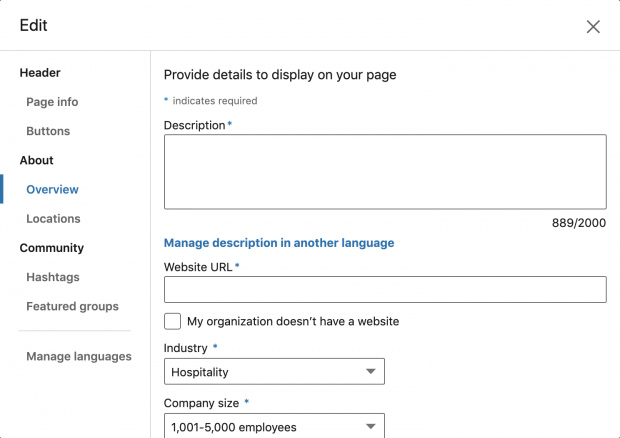Open the Locations section
The height and width of the screenshot is (438, 620).
pos(53,218)
